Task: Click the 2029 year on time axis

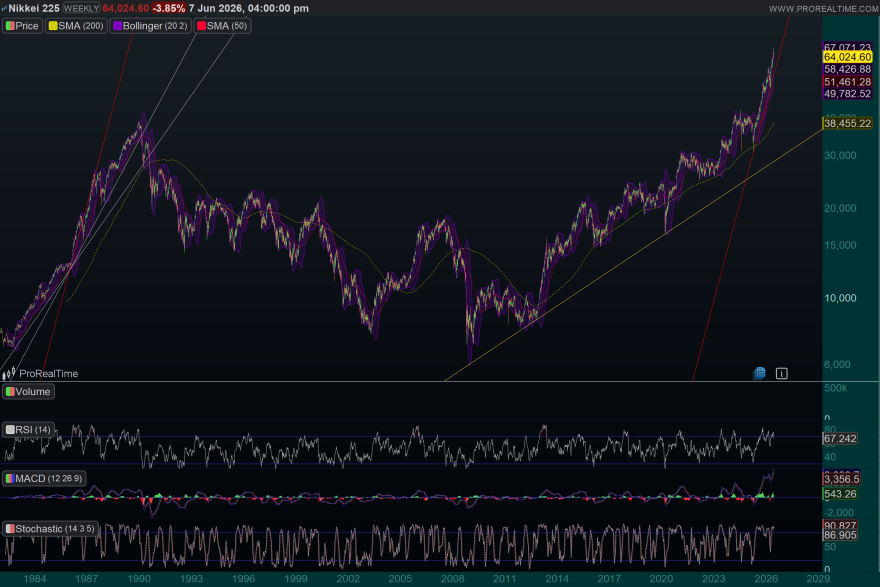Action: pos(818,579)
